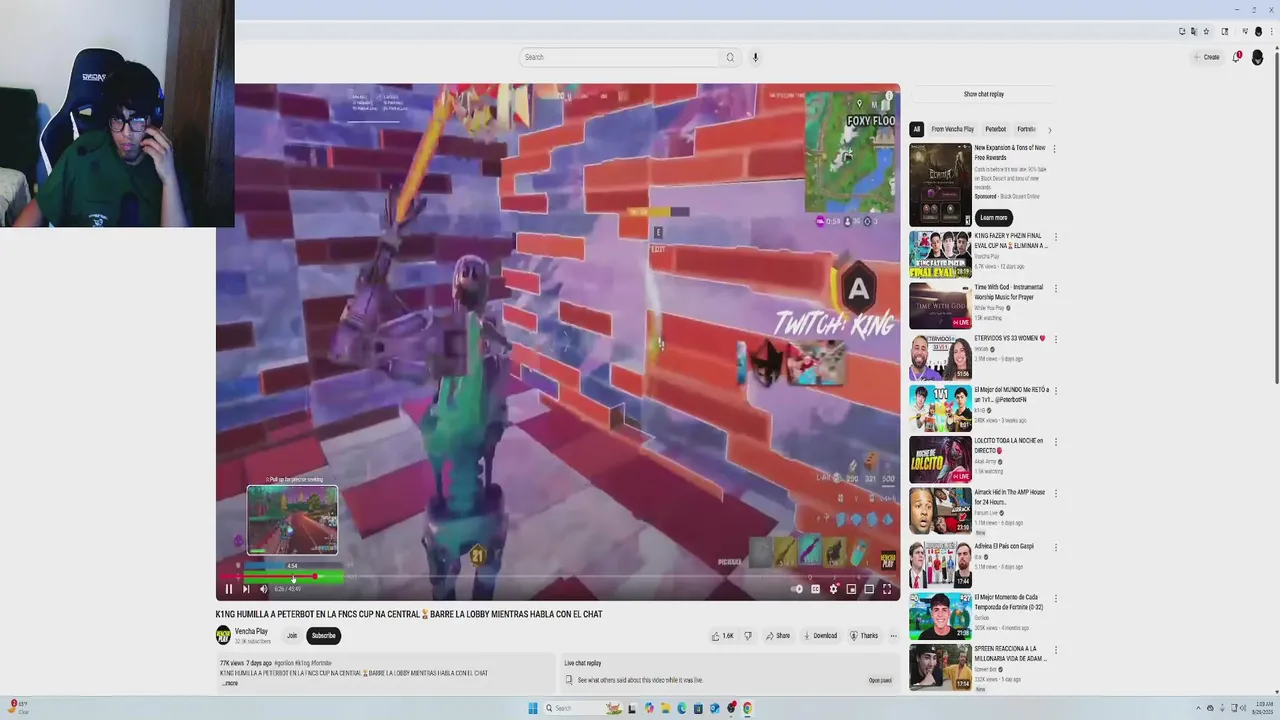Open SPREEN REACCIONA A LA MILLONARIA title

1010,653
